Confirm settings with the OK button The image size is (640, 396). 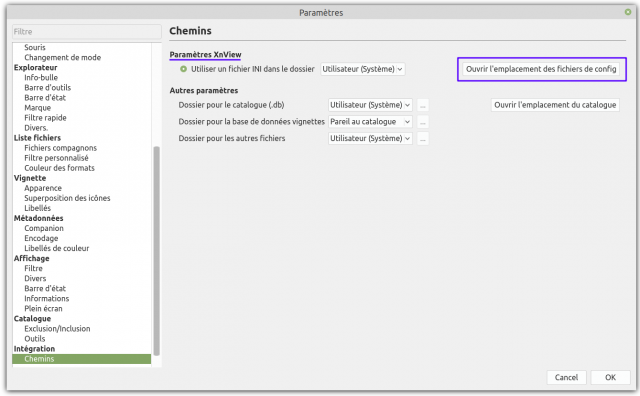click(610, 377)
